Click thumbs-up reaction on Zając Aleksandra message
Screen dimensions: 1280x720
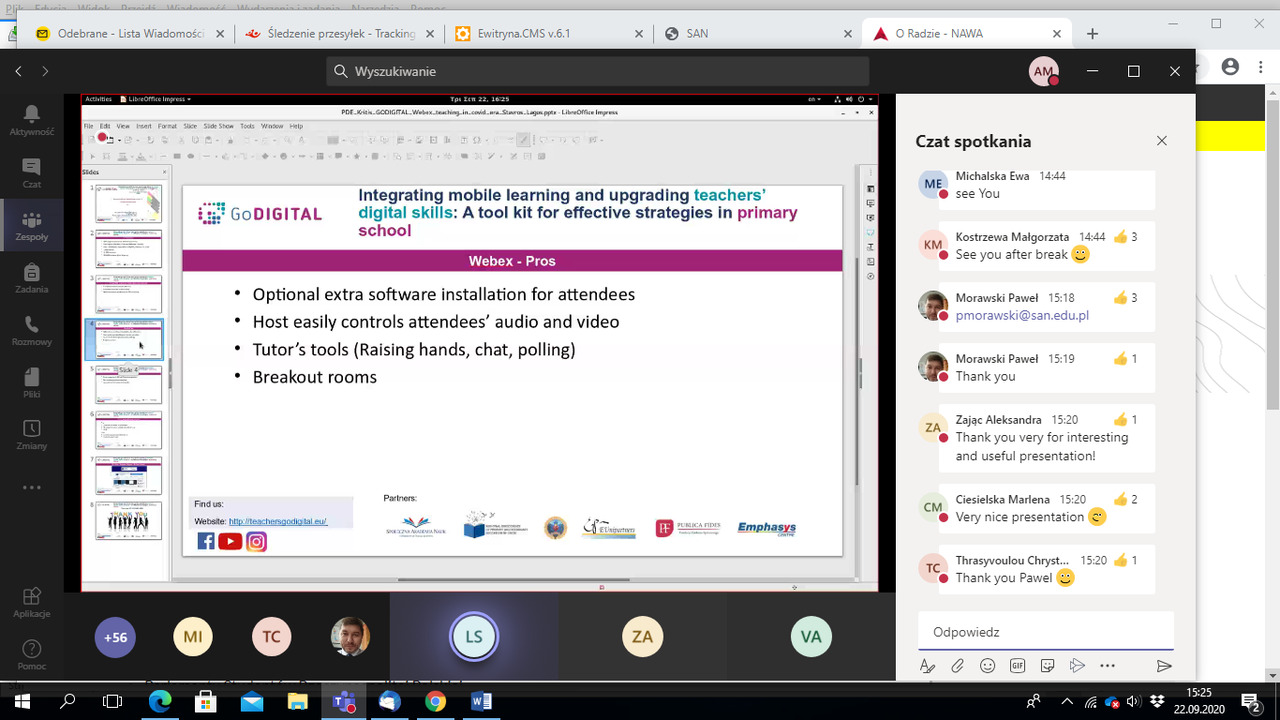click(1120, 420)
